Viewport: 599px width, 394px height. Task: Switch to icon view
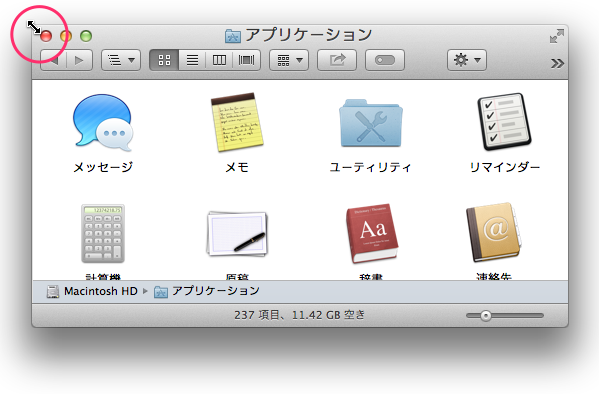pyautogui.click(x=164, y=60)
